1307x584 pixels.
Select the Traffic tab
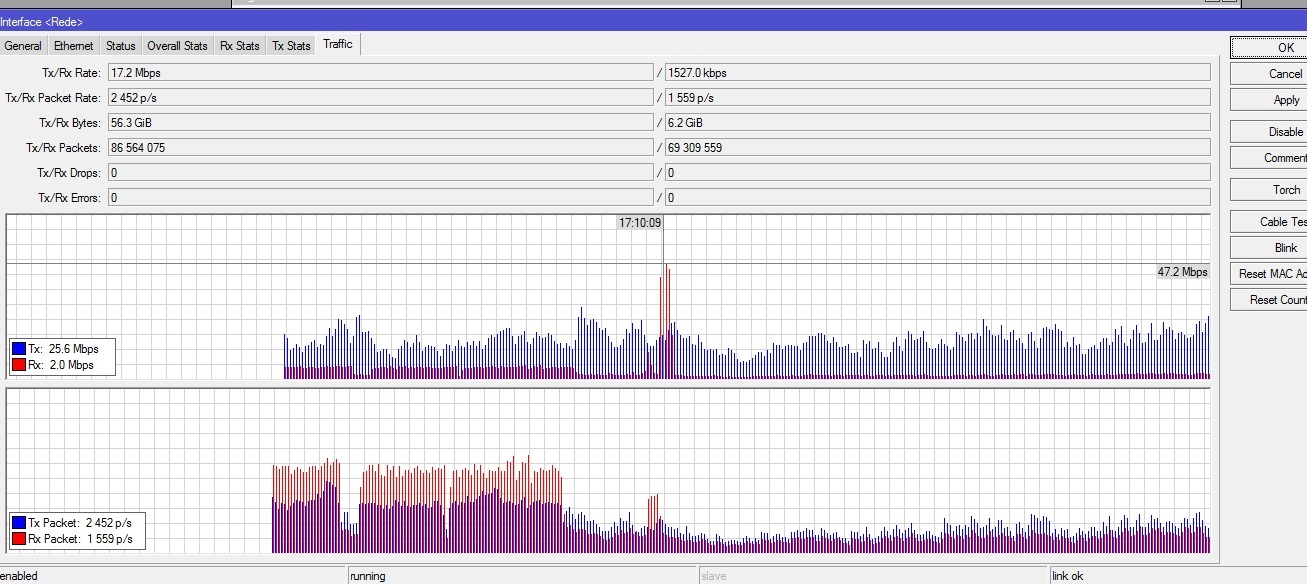click(x=338, y=44)
